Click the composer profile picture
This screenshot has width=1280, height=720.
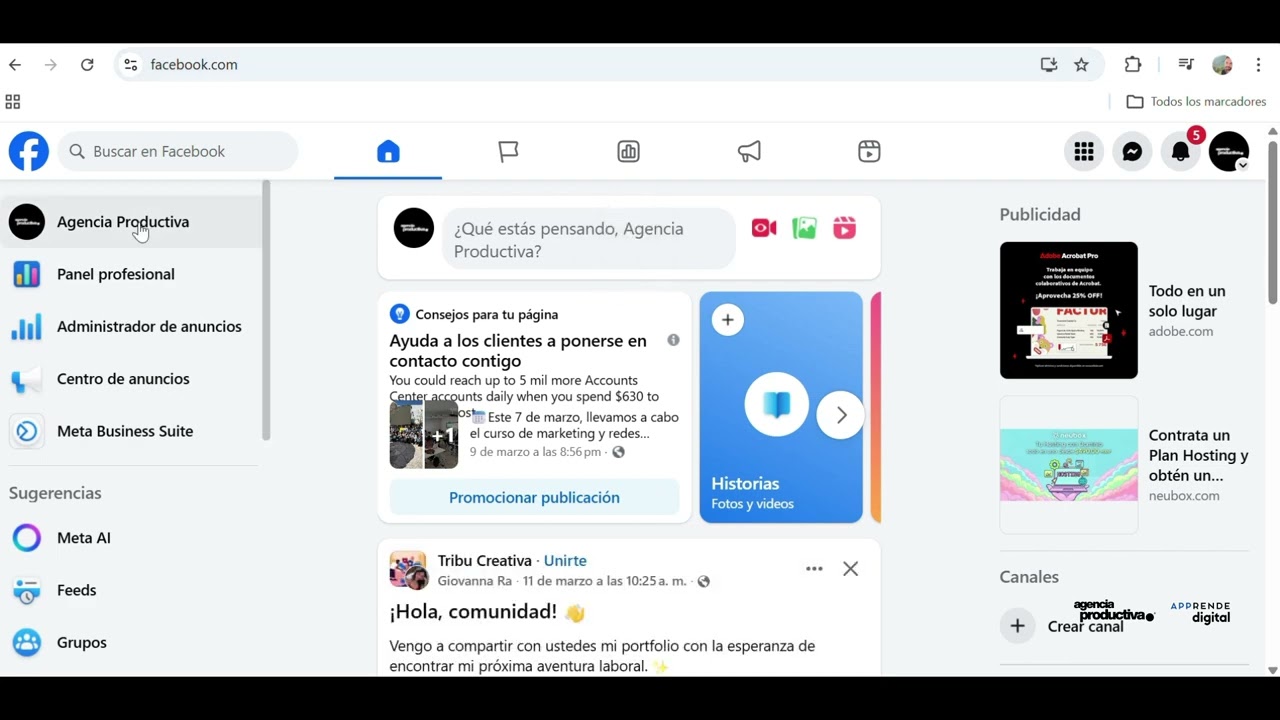[414, 228]
